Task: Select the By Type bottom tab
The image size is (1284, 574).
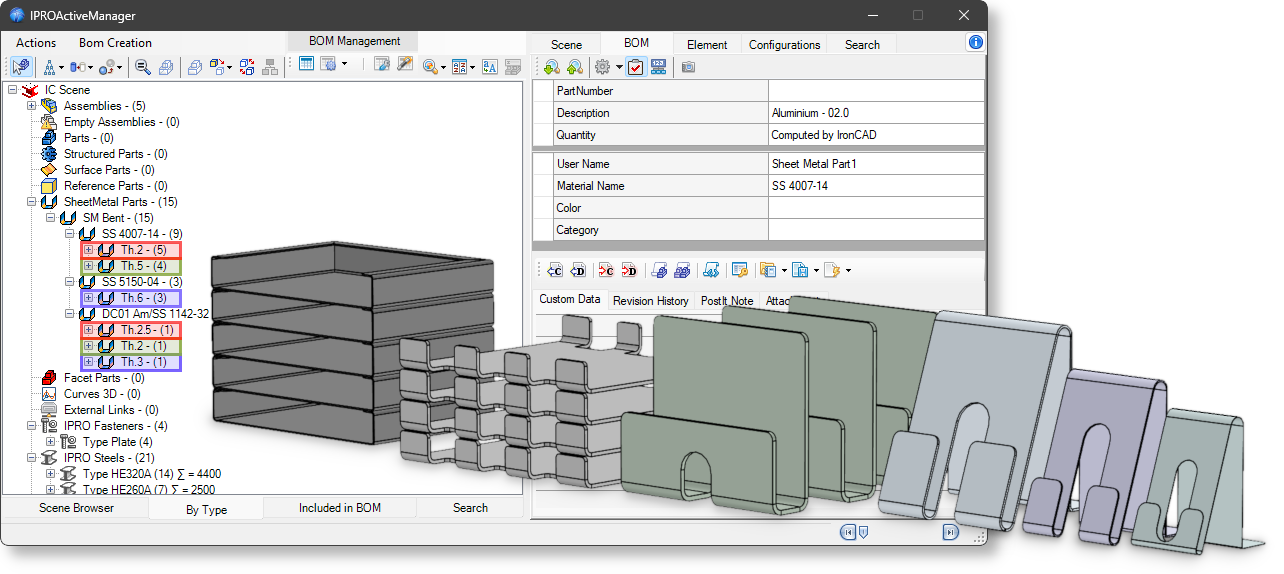Action: [206, 509]
